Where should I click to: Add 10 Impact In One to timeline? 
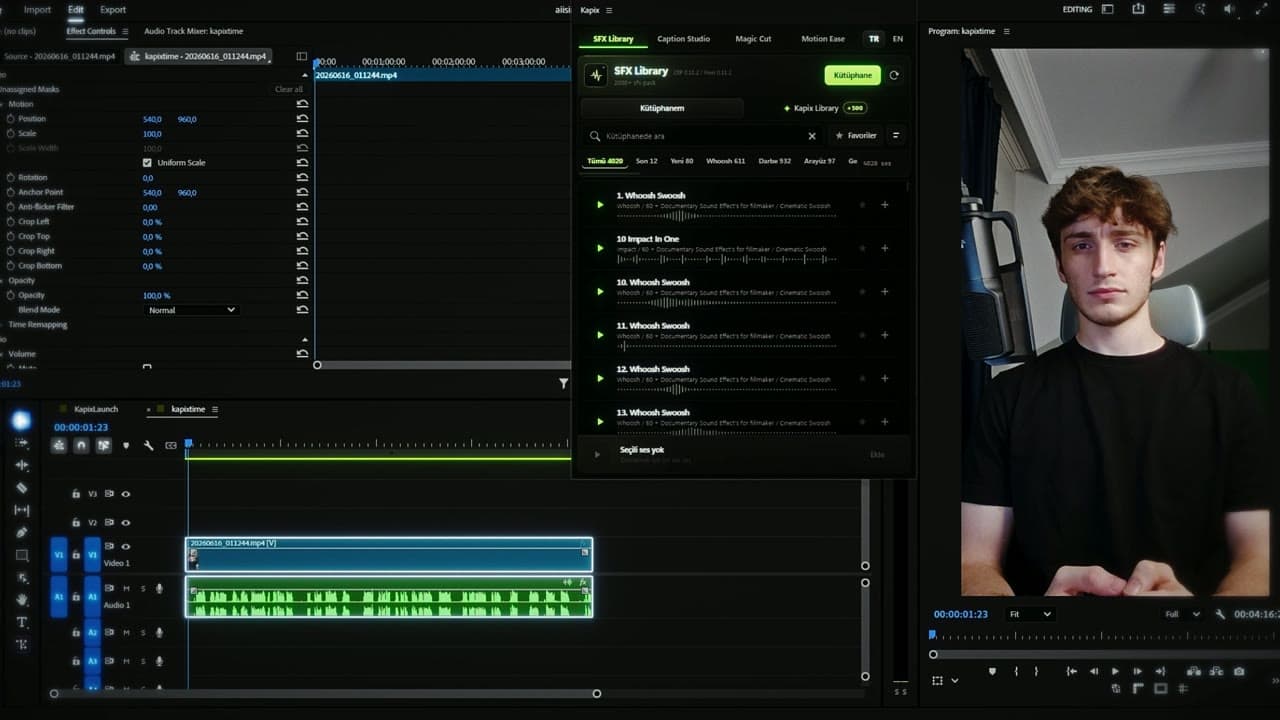tap(884, 248)
